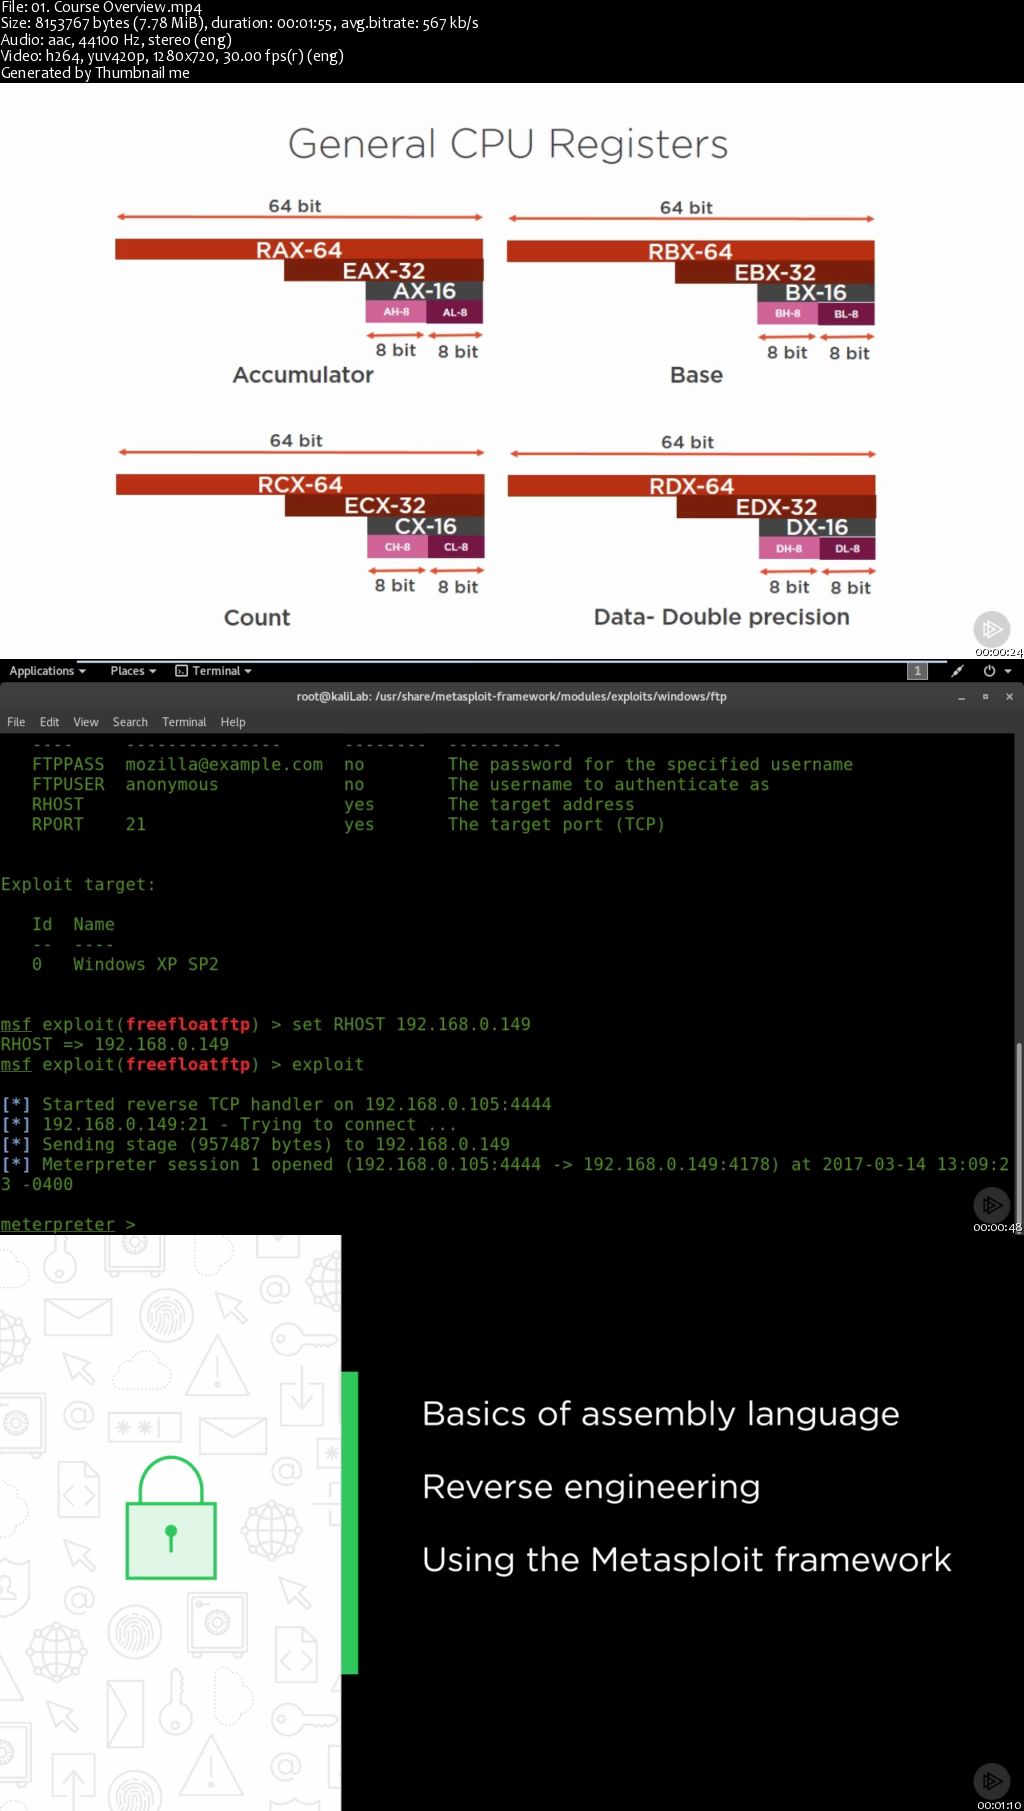Click the 'AL-8' register block
Image resolution: width=1024 pixels, height=1811 pixels.
click(454, 312)
